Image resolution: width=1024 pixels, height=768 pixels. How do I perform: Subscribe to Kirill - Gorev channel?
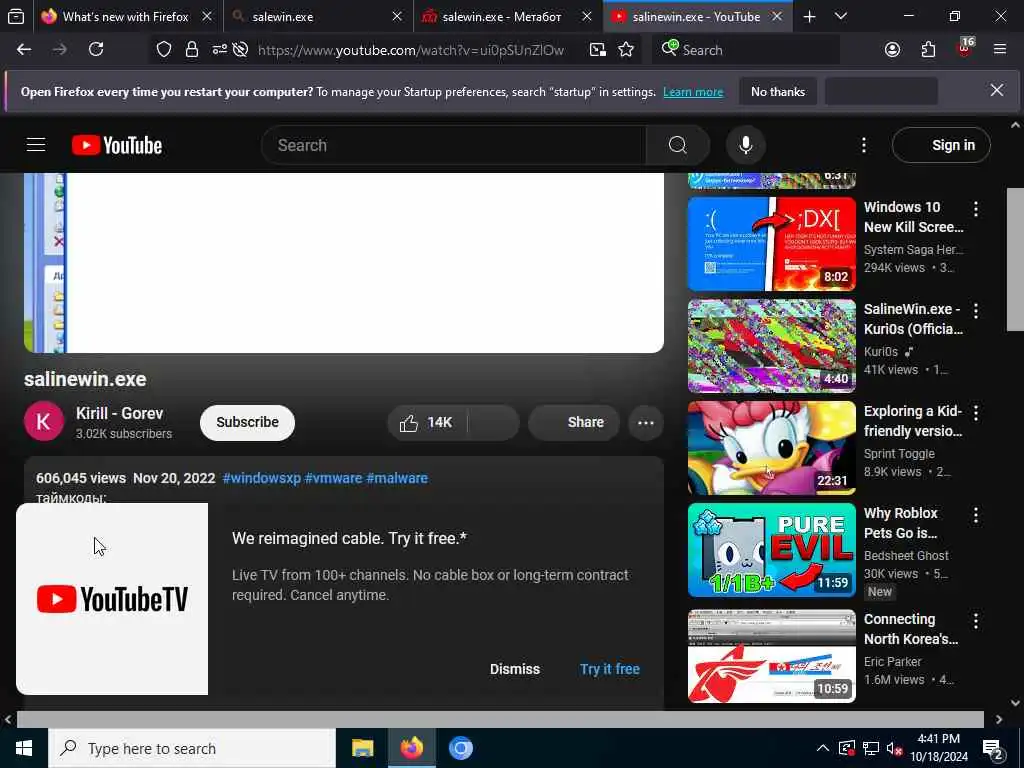click(x=248, y=422)
